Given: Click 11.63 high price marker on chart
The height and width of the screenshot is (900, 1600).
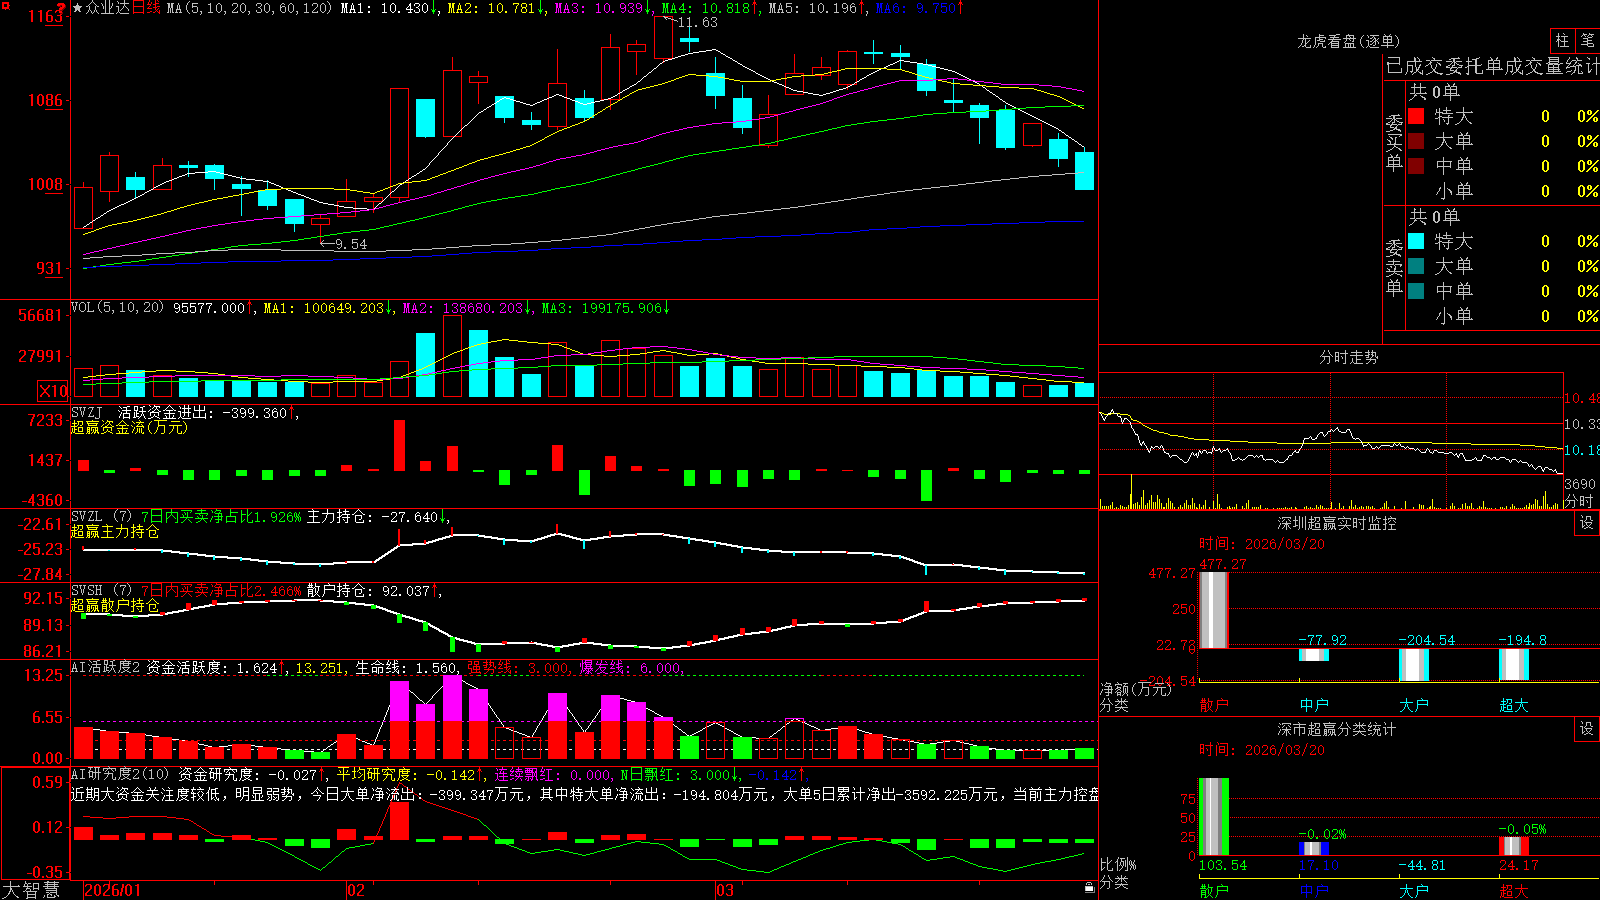Looking at the screenshot, I should pos(697,22).
